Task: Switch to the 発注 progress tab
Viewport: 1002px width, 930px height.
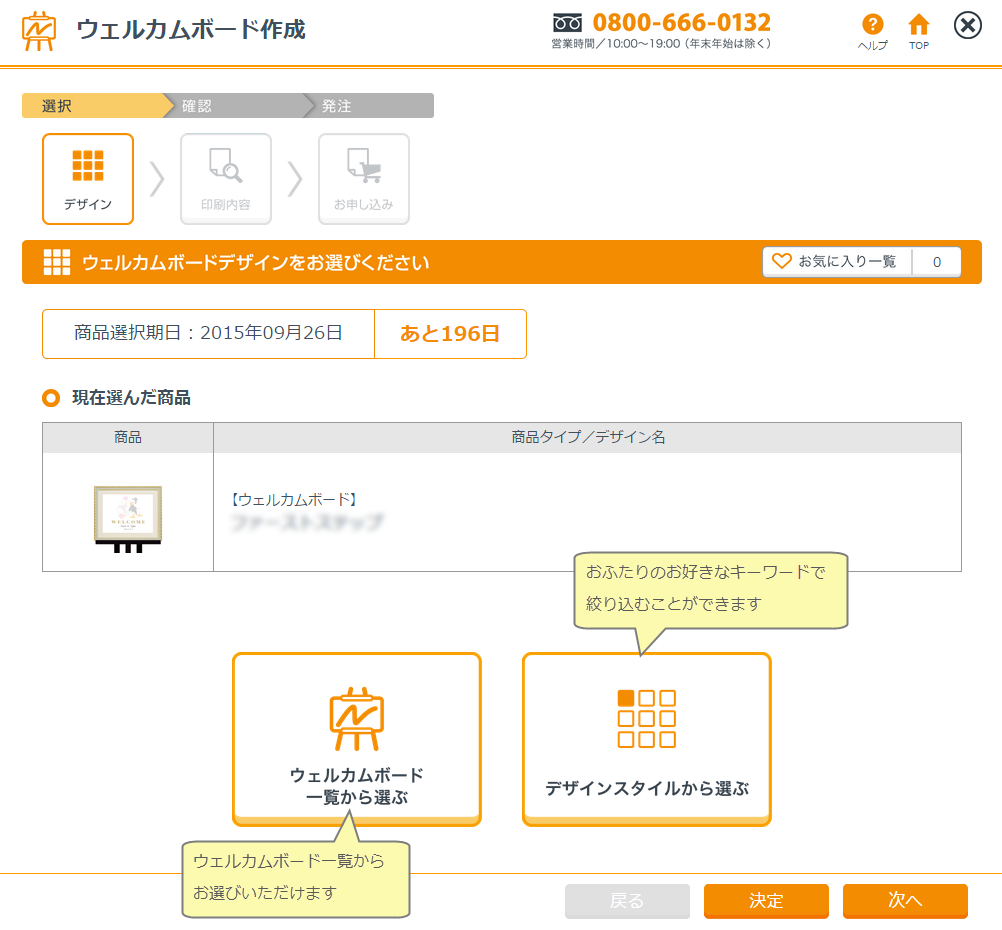Action: [370, 106]
